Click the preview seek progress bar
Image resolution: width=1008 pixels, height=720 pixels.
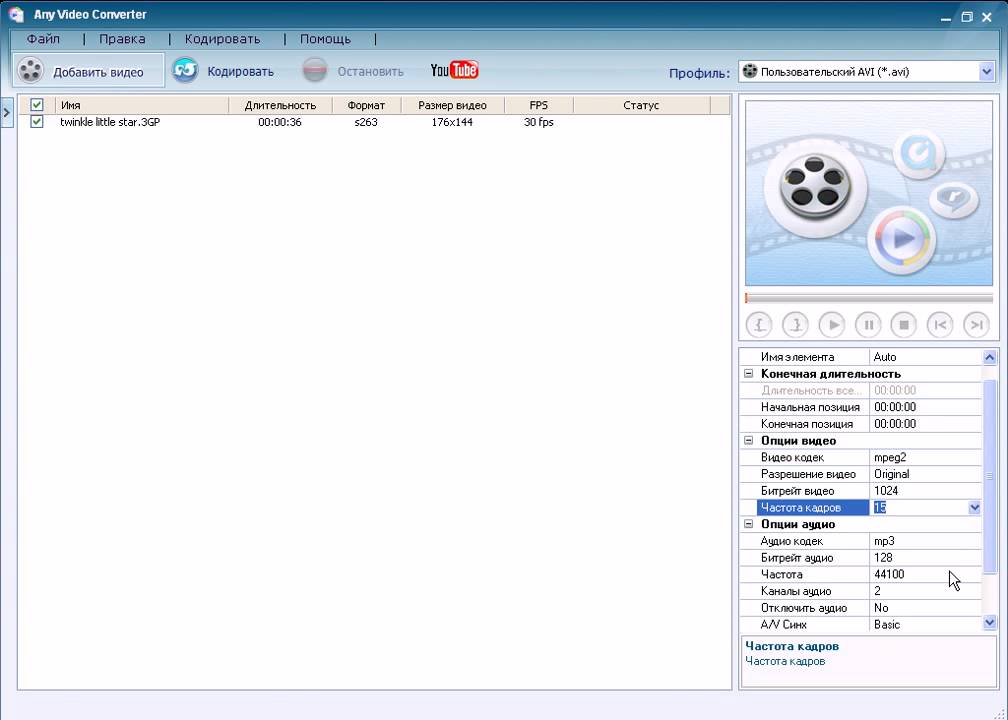click(869, 298)
